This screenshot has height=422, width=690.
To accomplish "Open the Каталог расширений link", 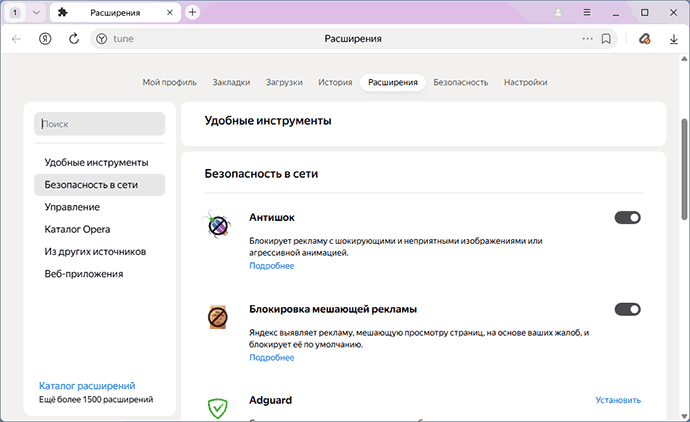I will point(87,386).
